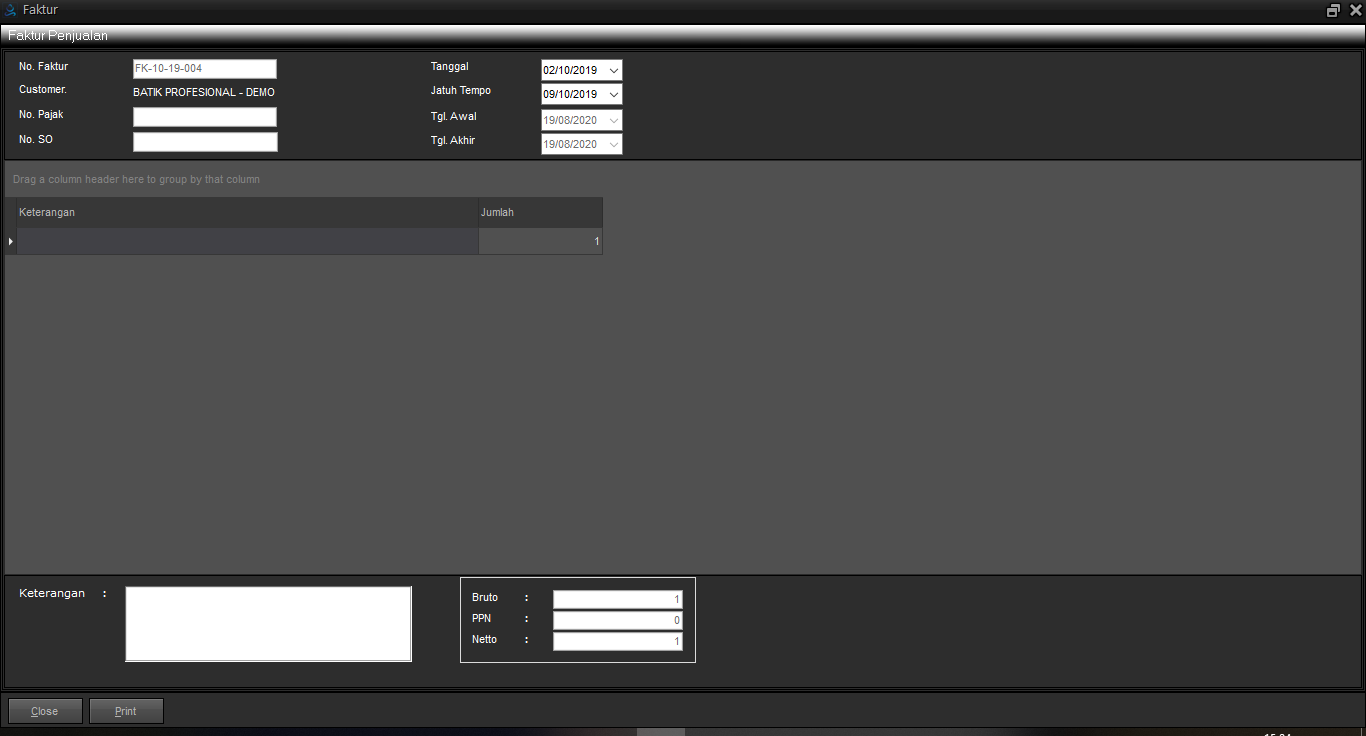
Task: Focus the No. Faktur input field
Action: tap(204, 69)
